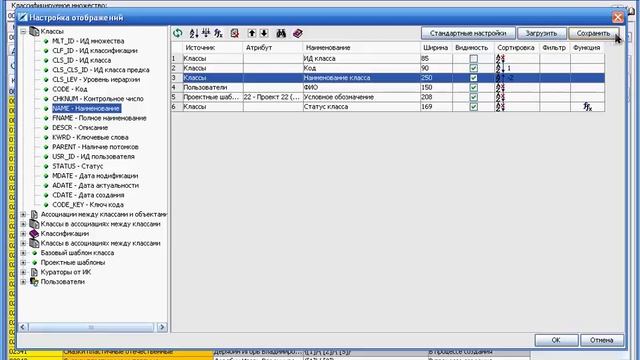Click the tree horizontal scrollbar thumb
The image size is (640, 360).
pos(91,327)
